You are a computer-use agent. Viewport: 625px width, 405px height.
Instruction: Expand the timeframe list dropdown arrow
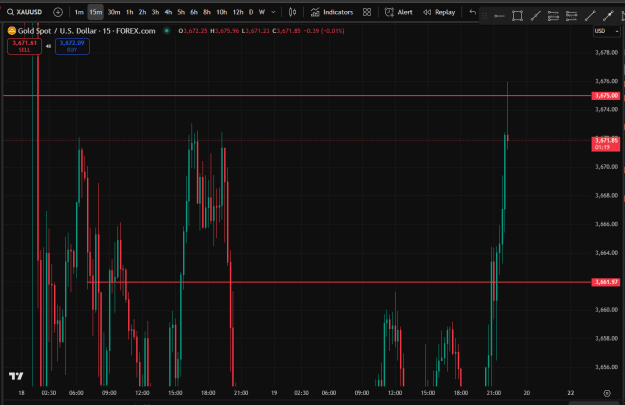click(273, 12)
